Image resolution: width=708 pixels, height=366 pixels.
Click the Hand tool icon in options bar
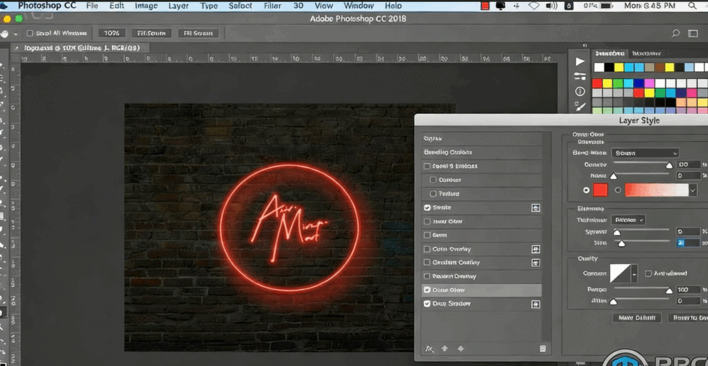coord(5,34)
